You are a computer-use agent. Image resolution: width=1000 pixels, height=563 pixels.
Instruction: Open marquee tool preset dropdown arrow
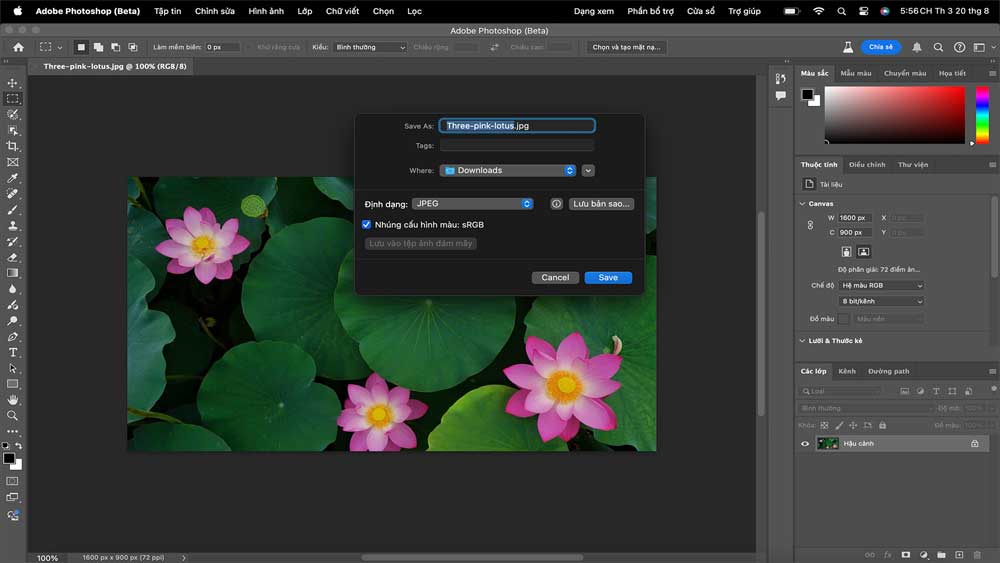60,48
